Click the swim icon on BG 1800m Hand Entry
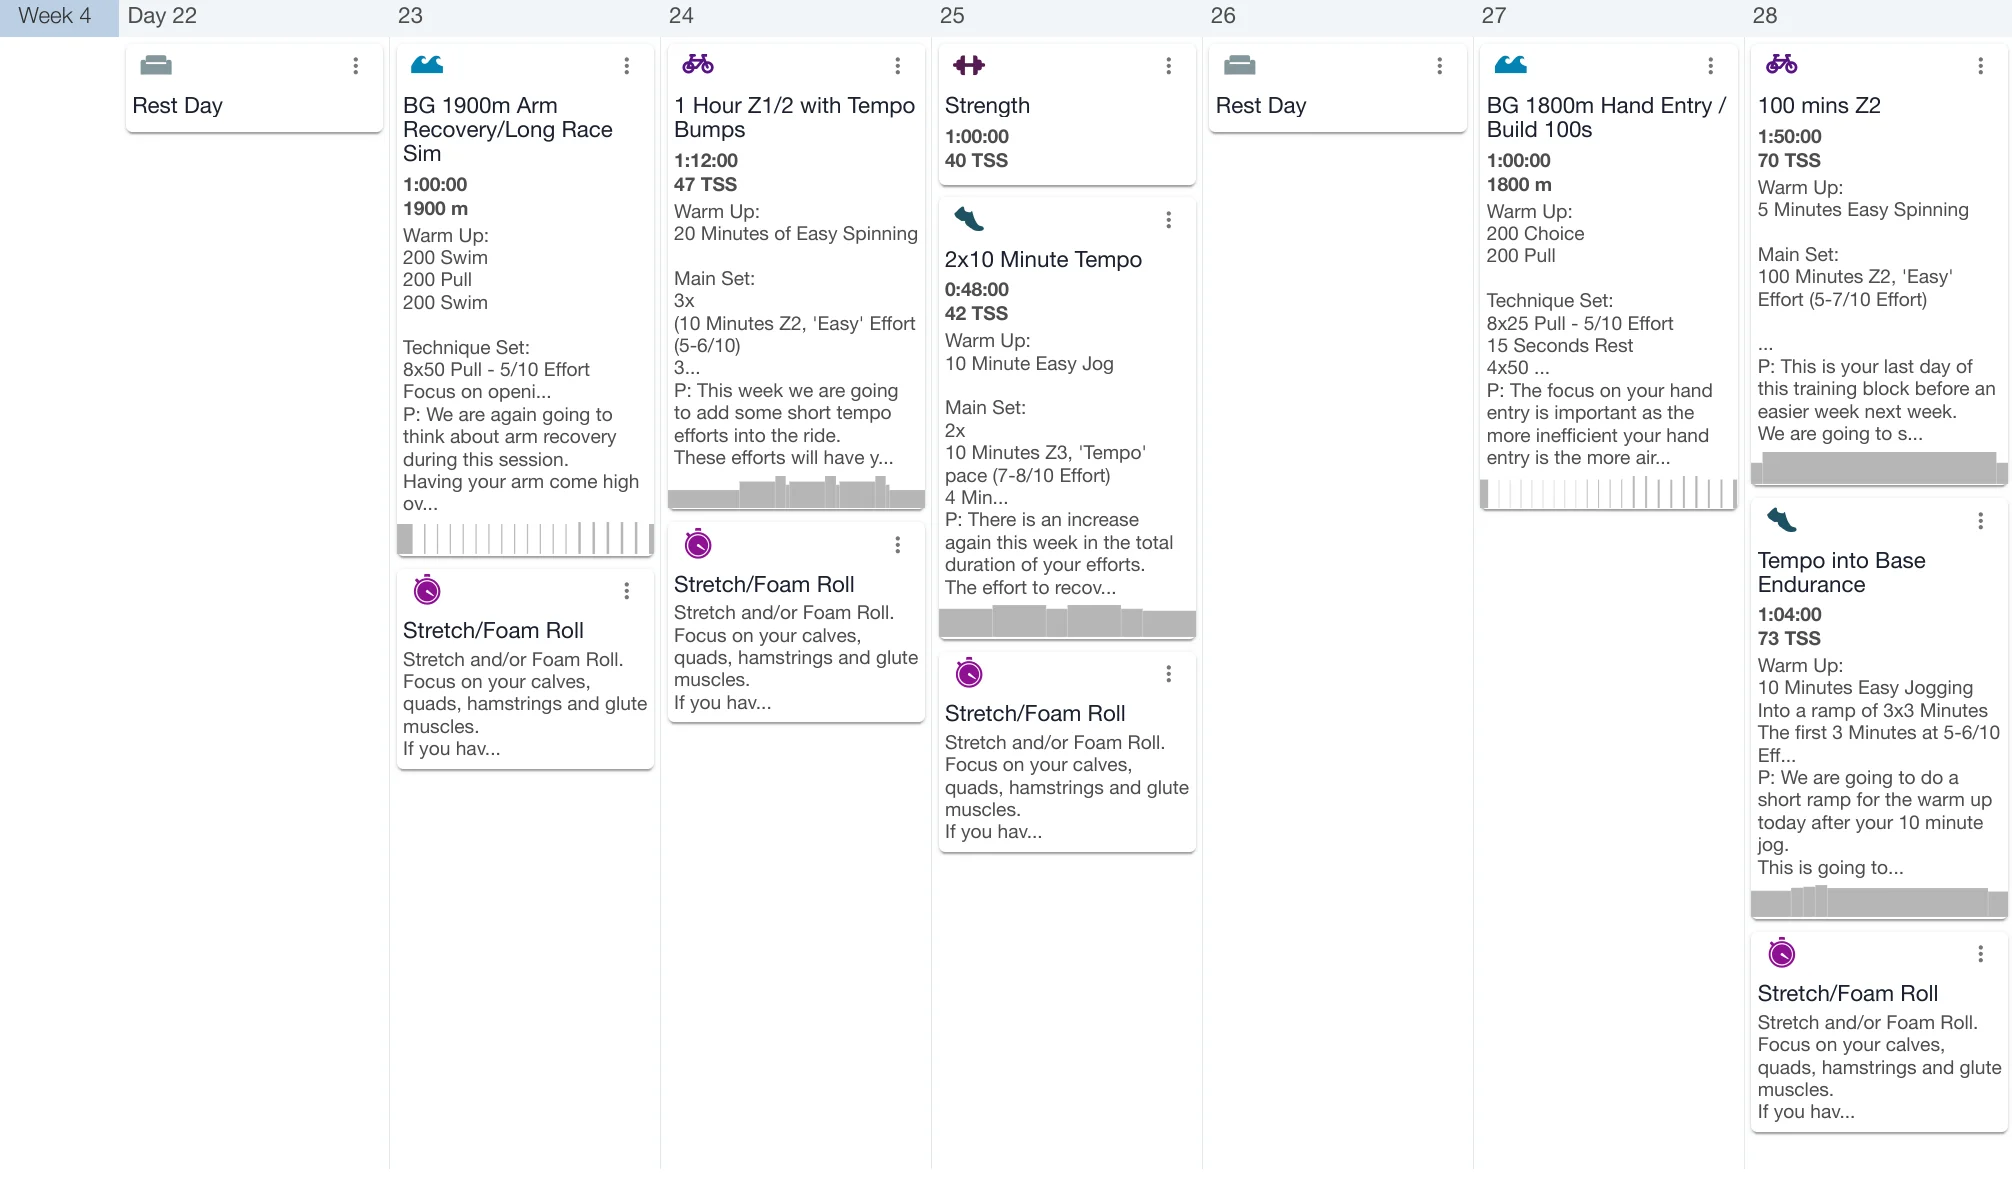The height and width of the screenshot is (1180, 2012). click(1510, 65)
